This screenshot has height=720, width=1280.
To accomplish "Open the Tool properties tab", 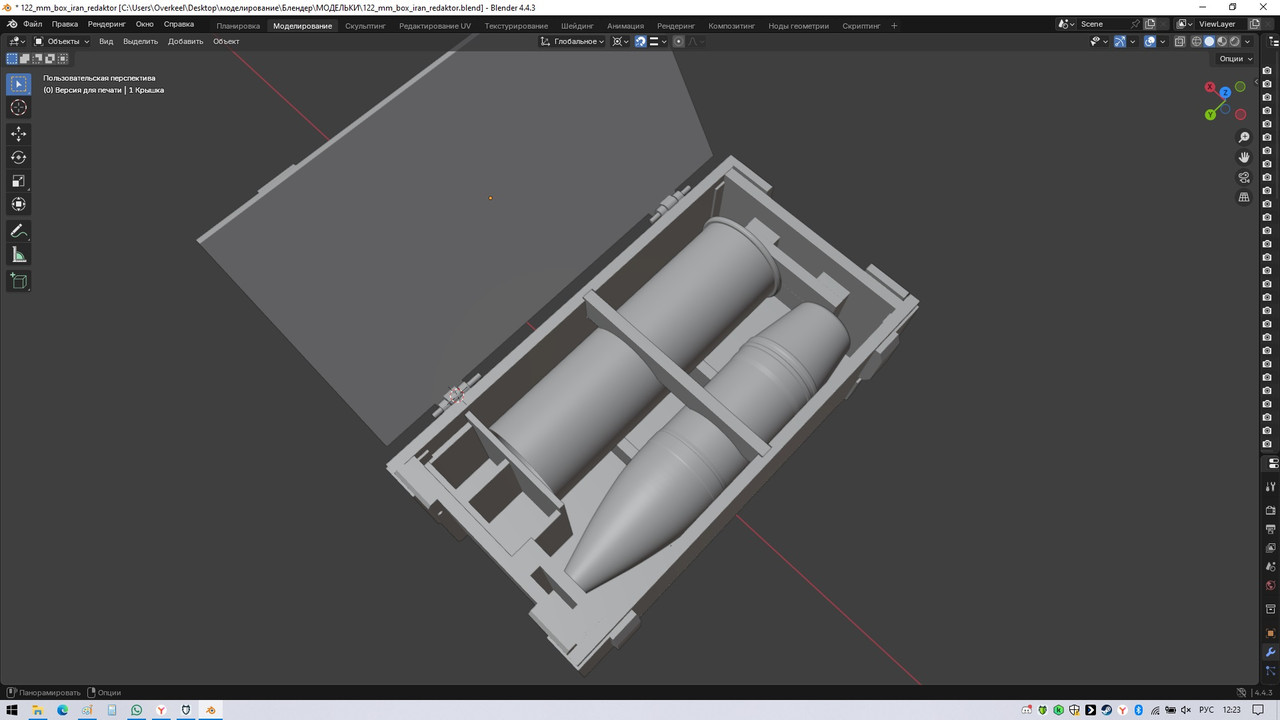I will pos(1270,487).
